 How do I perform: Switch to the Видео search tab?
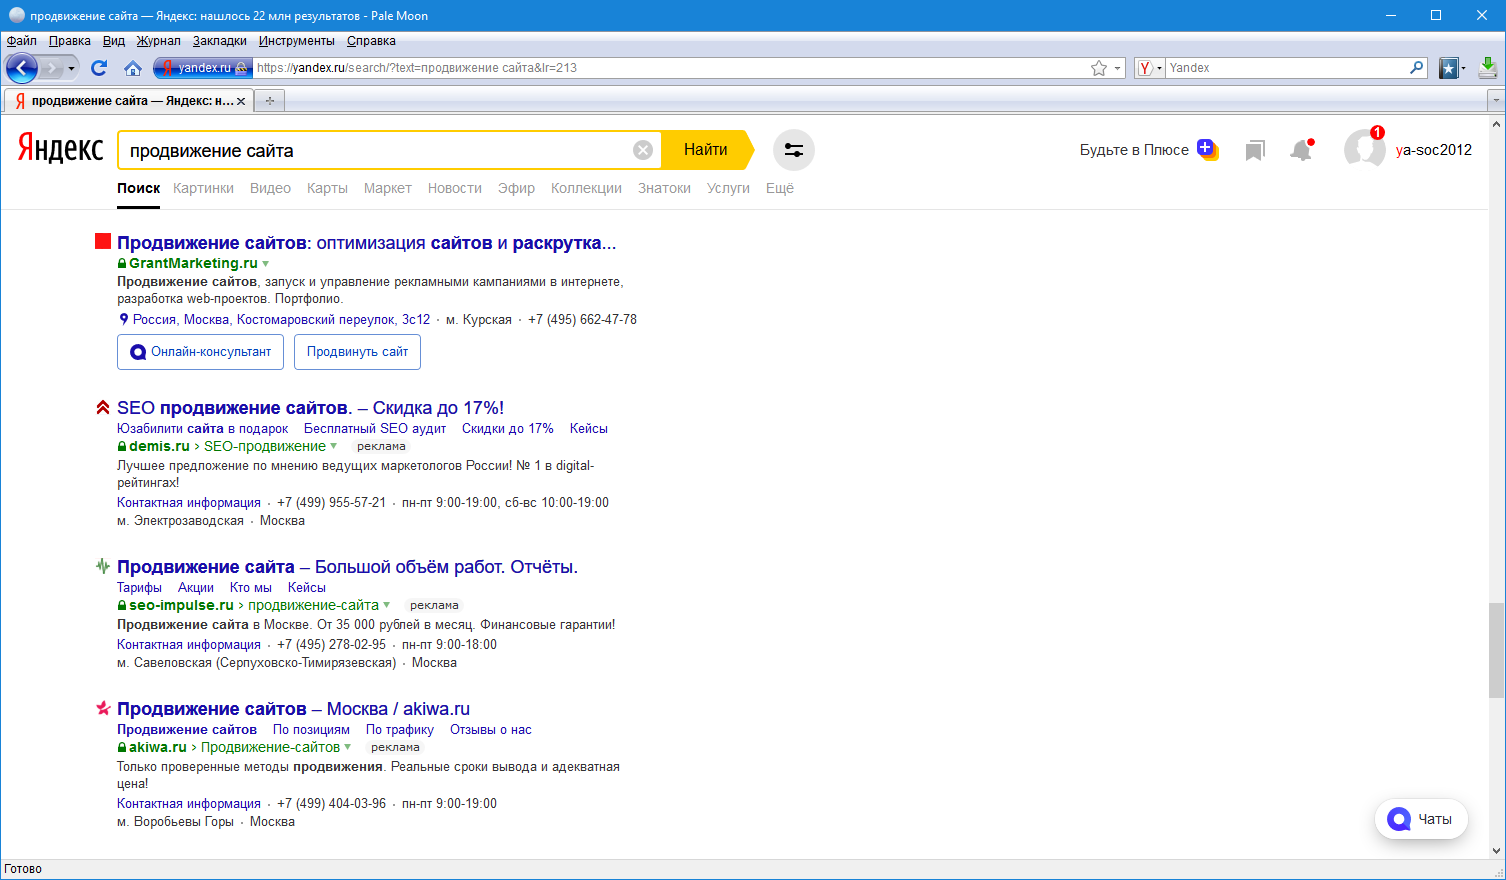(x=270, y=188)
